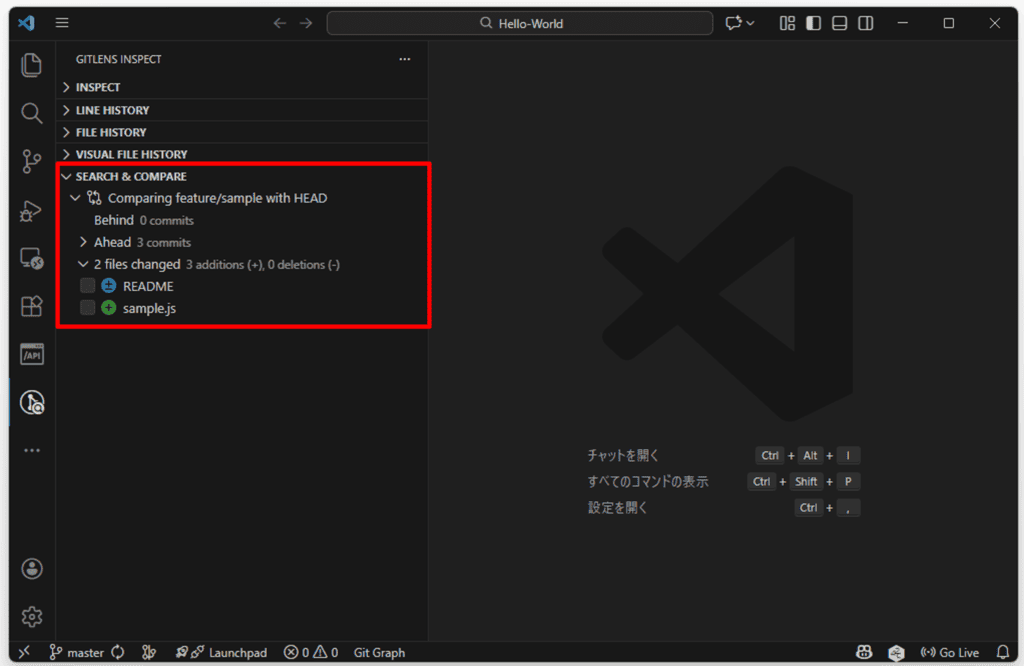The width and height of the screenshot is (1024, 666).
Task: Open the Source Control view
Action: pyautogui.click(x=31, y=161)
